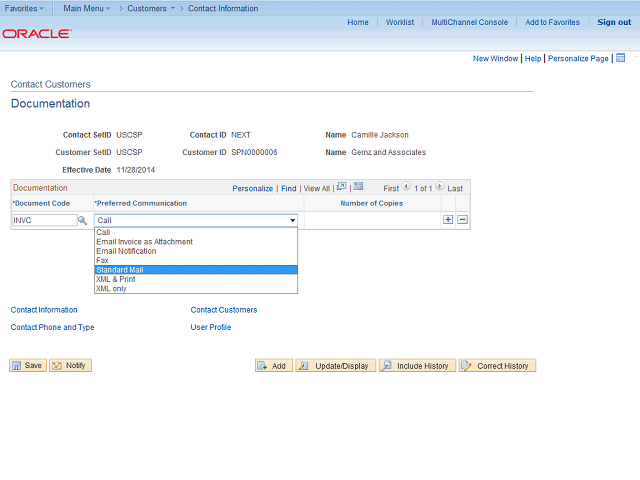The width and height of the screenshot is (640, 480).
Task: Click the Add button
Action: (x=274, y=366)
